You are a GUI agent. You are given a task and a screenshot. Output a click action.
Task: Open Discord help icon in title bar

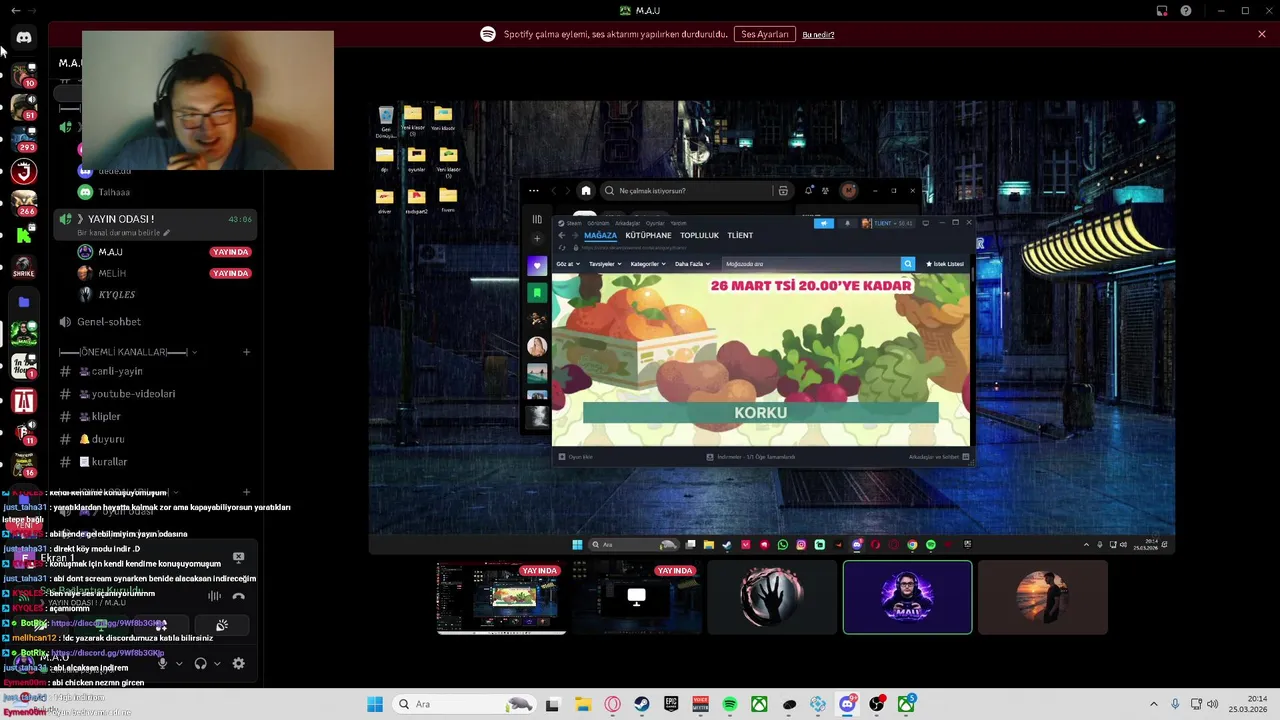pos(1186,11)
